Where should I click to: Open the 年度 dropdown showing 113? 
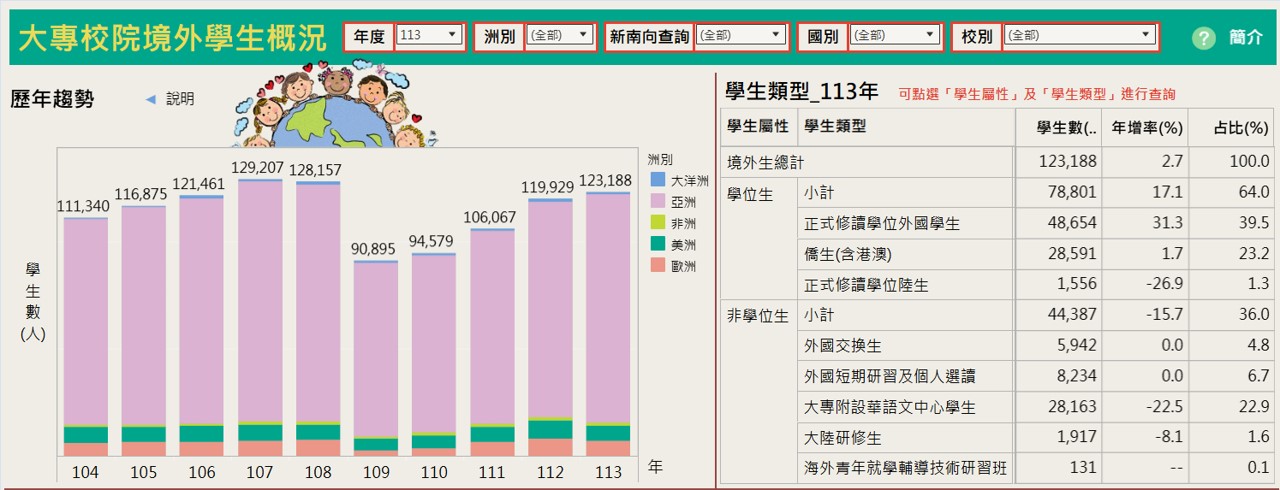click(x=429, y=36)
